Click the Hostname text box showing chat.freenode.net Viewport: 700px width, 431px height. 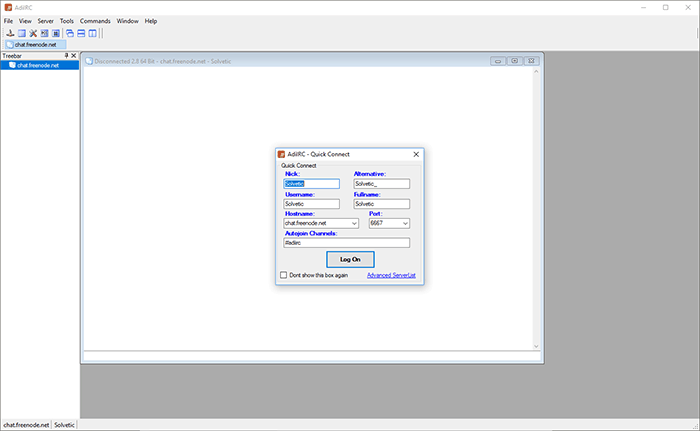tap(317, 223)
